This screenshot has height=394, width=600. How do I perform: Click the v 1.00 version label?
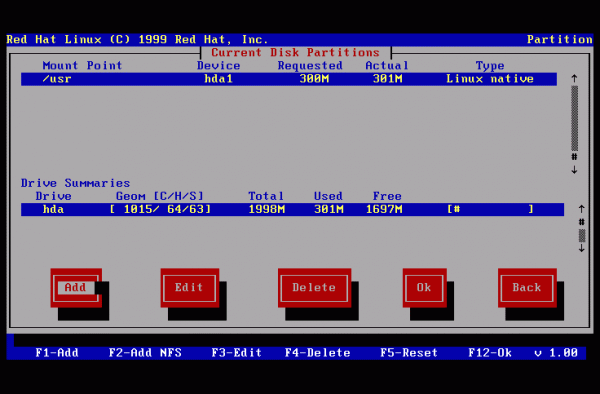click(x=556, y=353)
